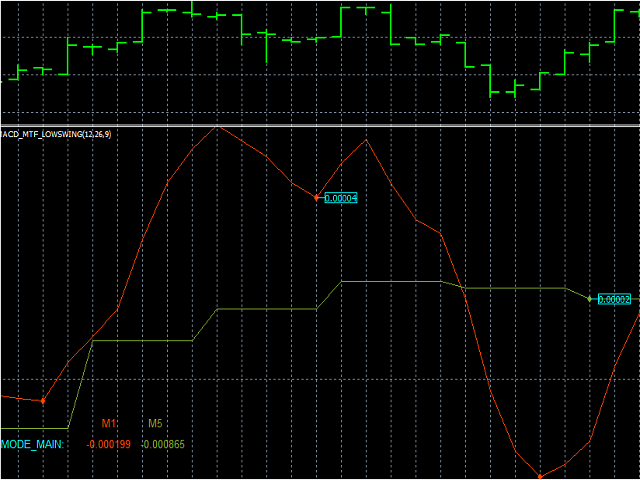The width and height of the screenshot is (640, 480).
Task: Click the indicator title MACD_MTF_LOWSWING(12,26,9)
Action: pos(56,135)
